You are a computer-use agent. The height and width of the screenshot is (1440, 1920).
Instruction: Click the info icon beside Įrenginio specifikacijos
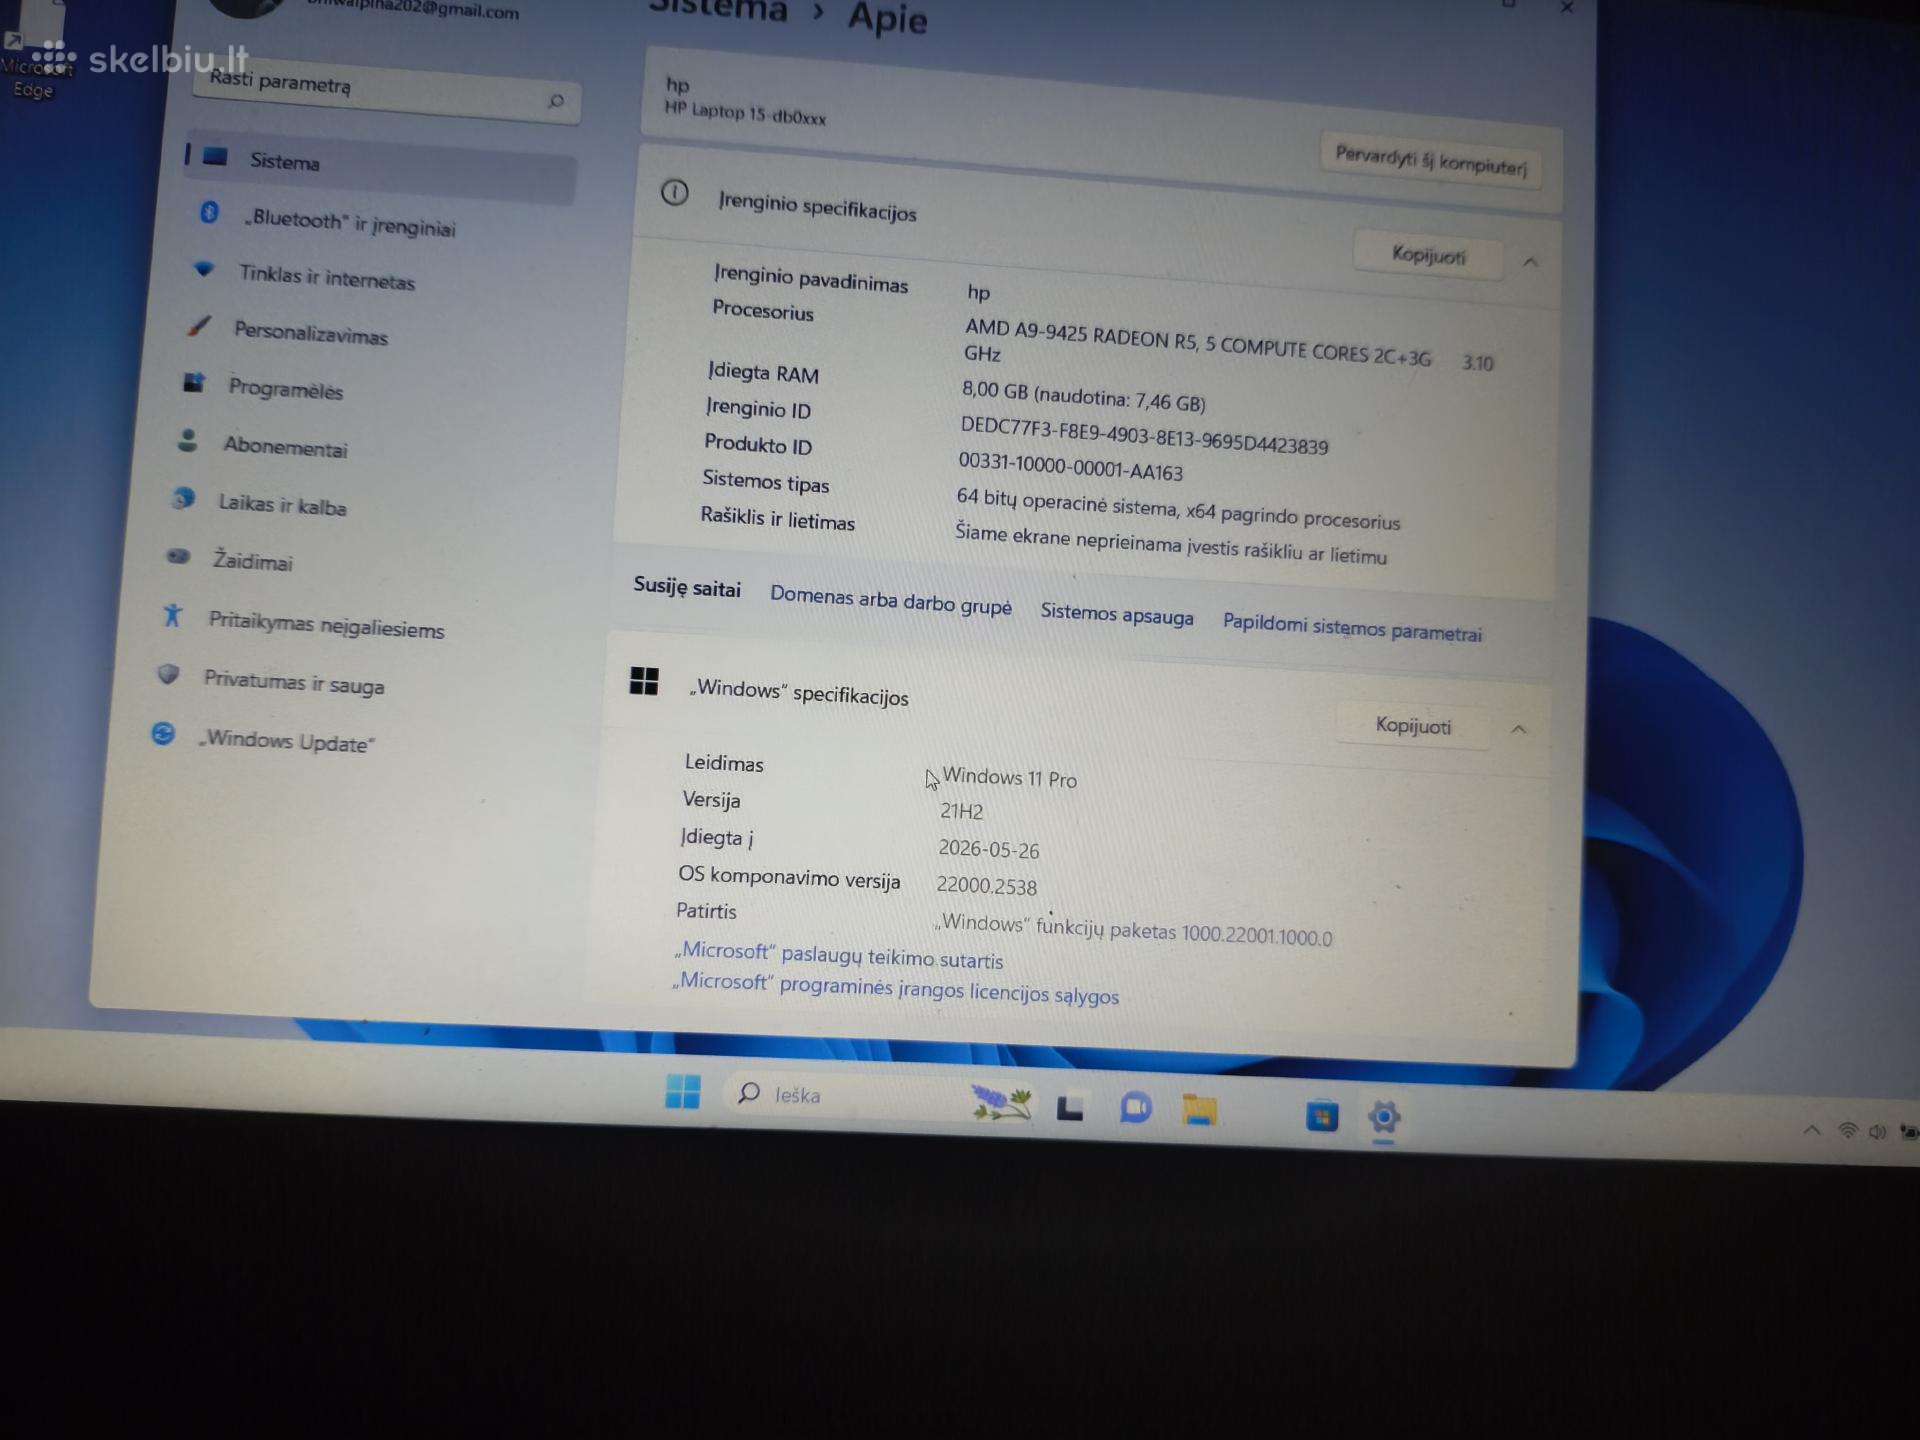(674, 192)
